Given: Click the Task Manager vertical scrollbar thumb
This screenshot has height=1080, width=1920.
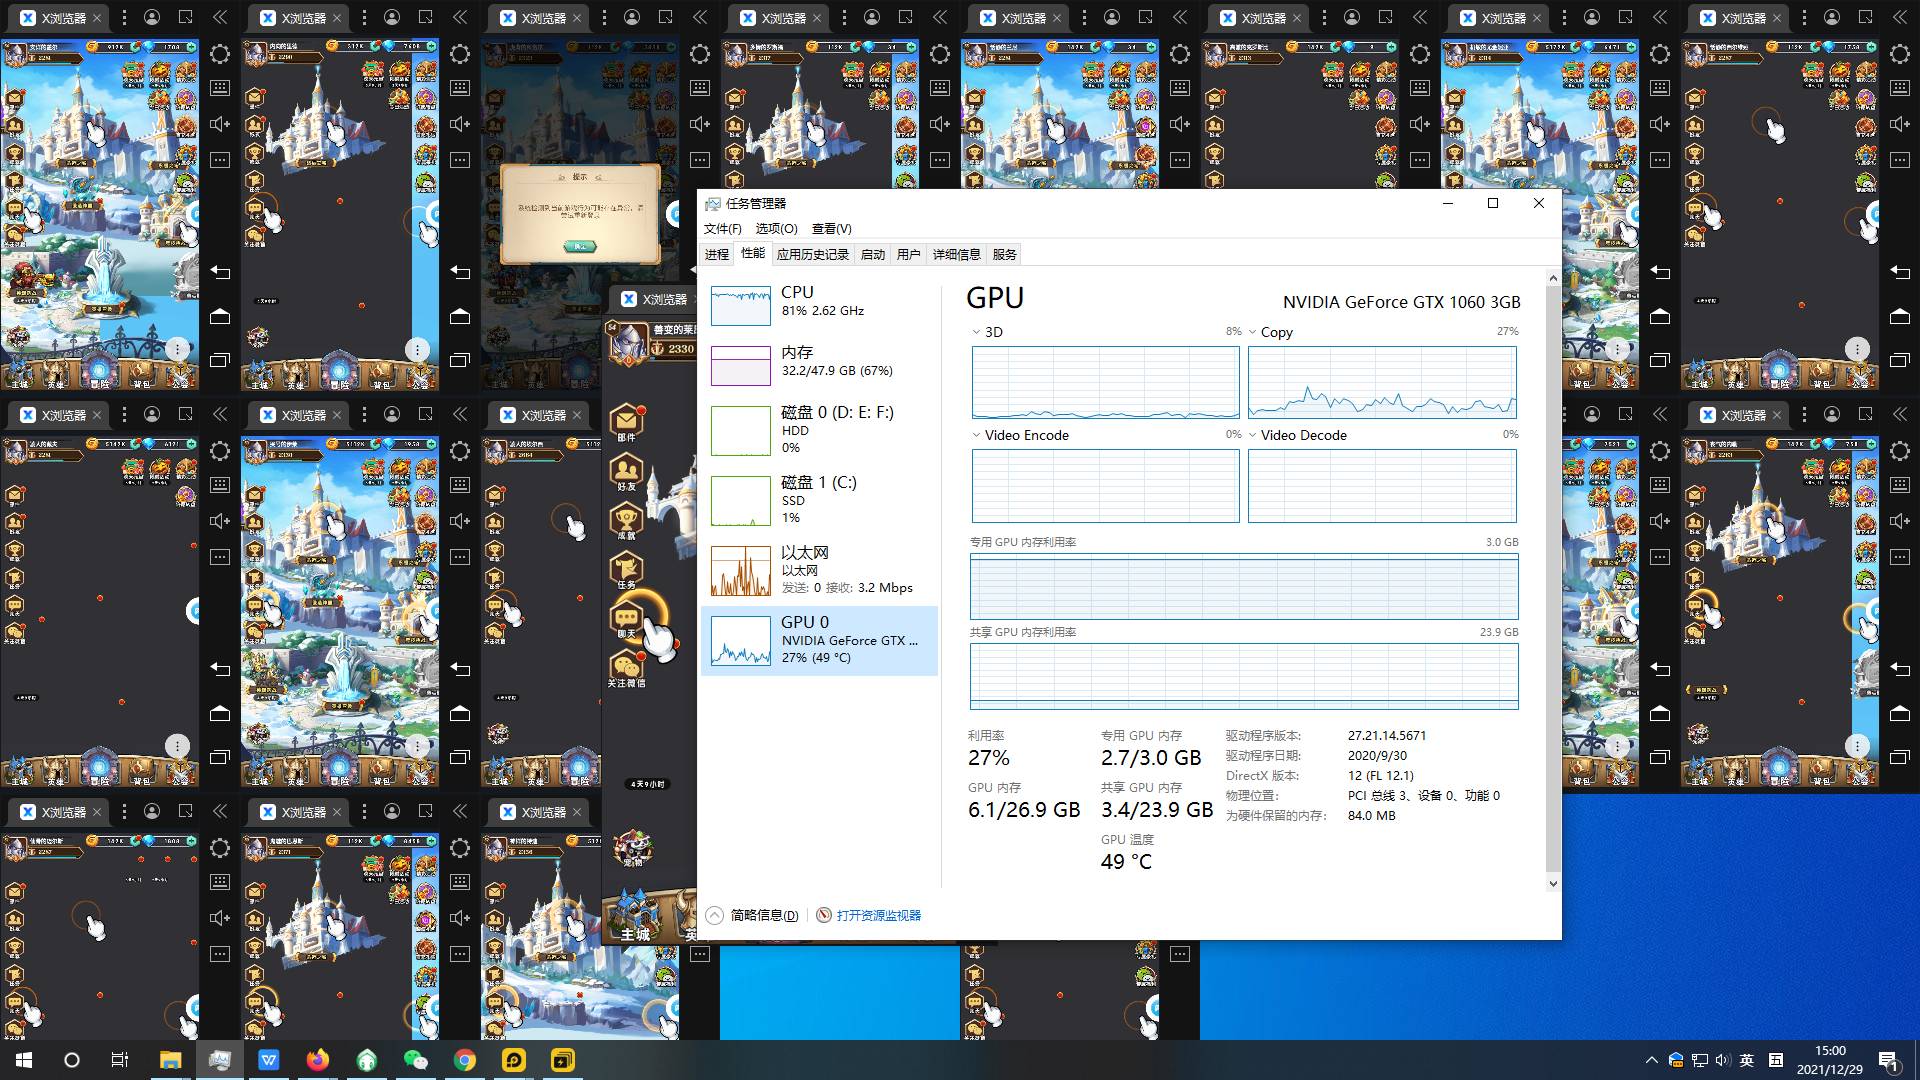Looking at the screenshot, I should click(x=1552, y=578).
